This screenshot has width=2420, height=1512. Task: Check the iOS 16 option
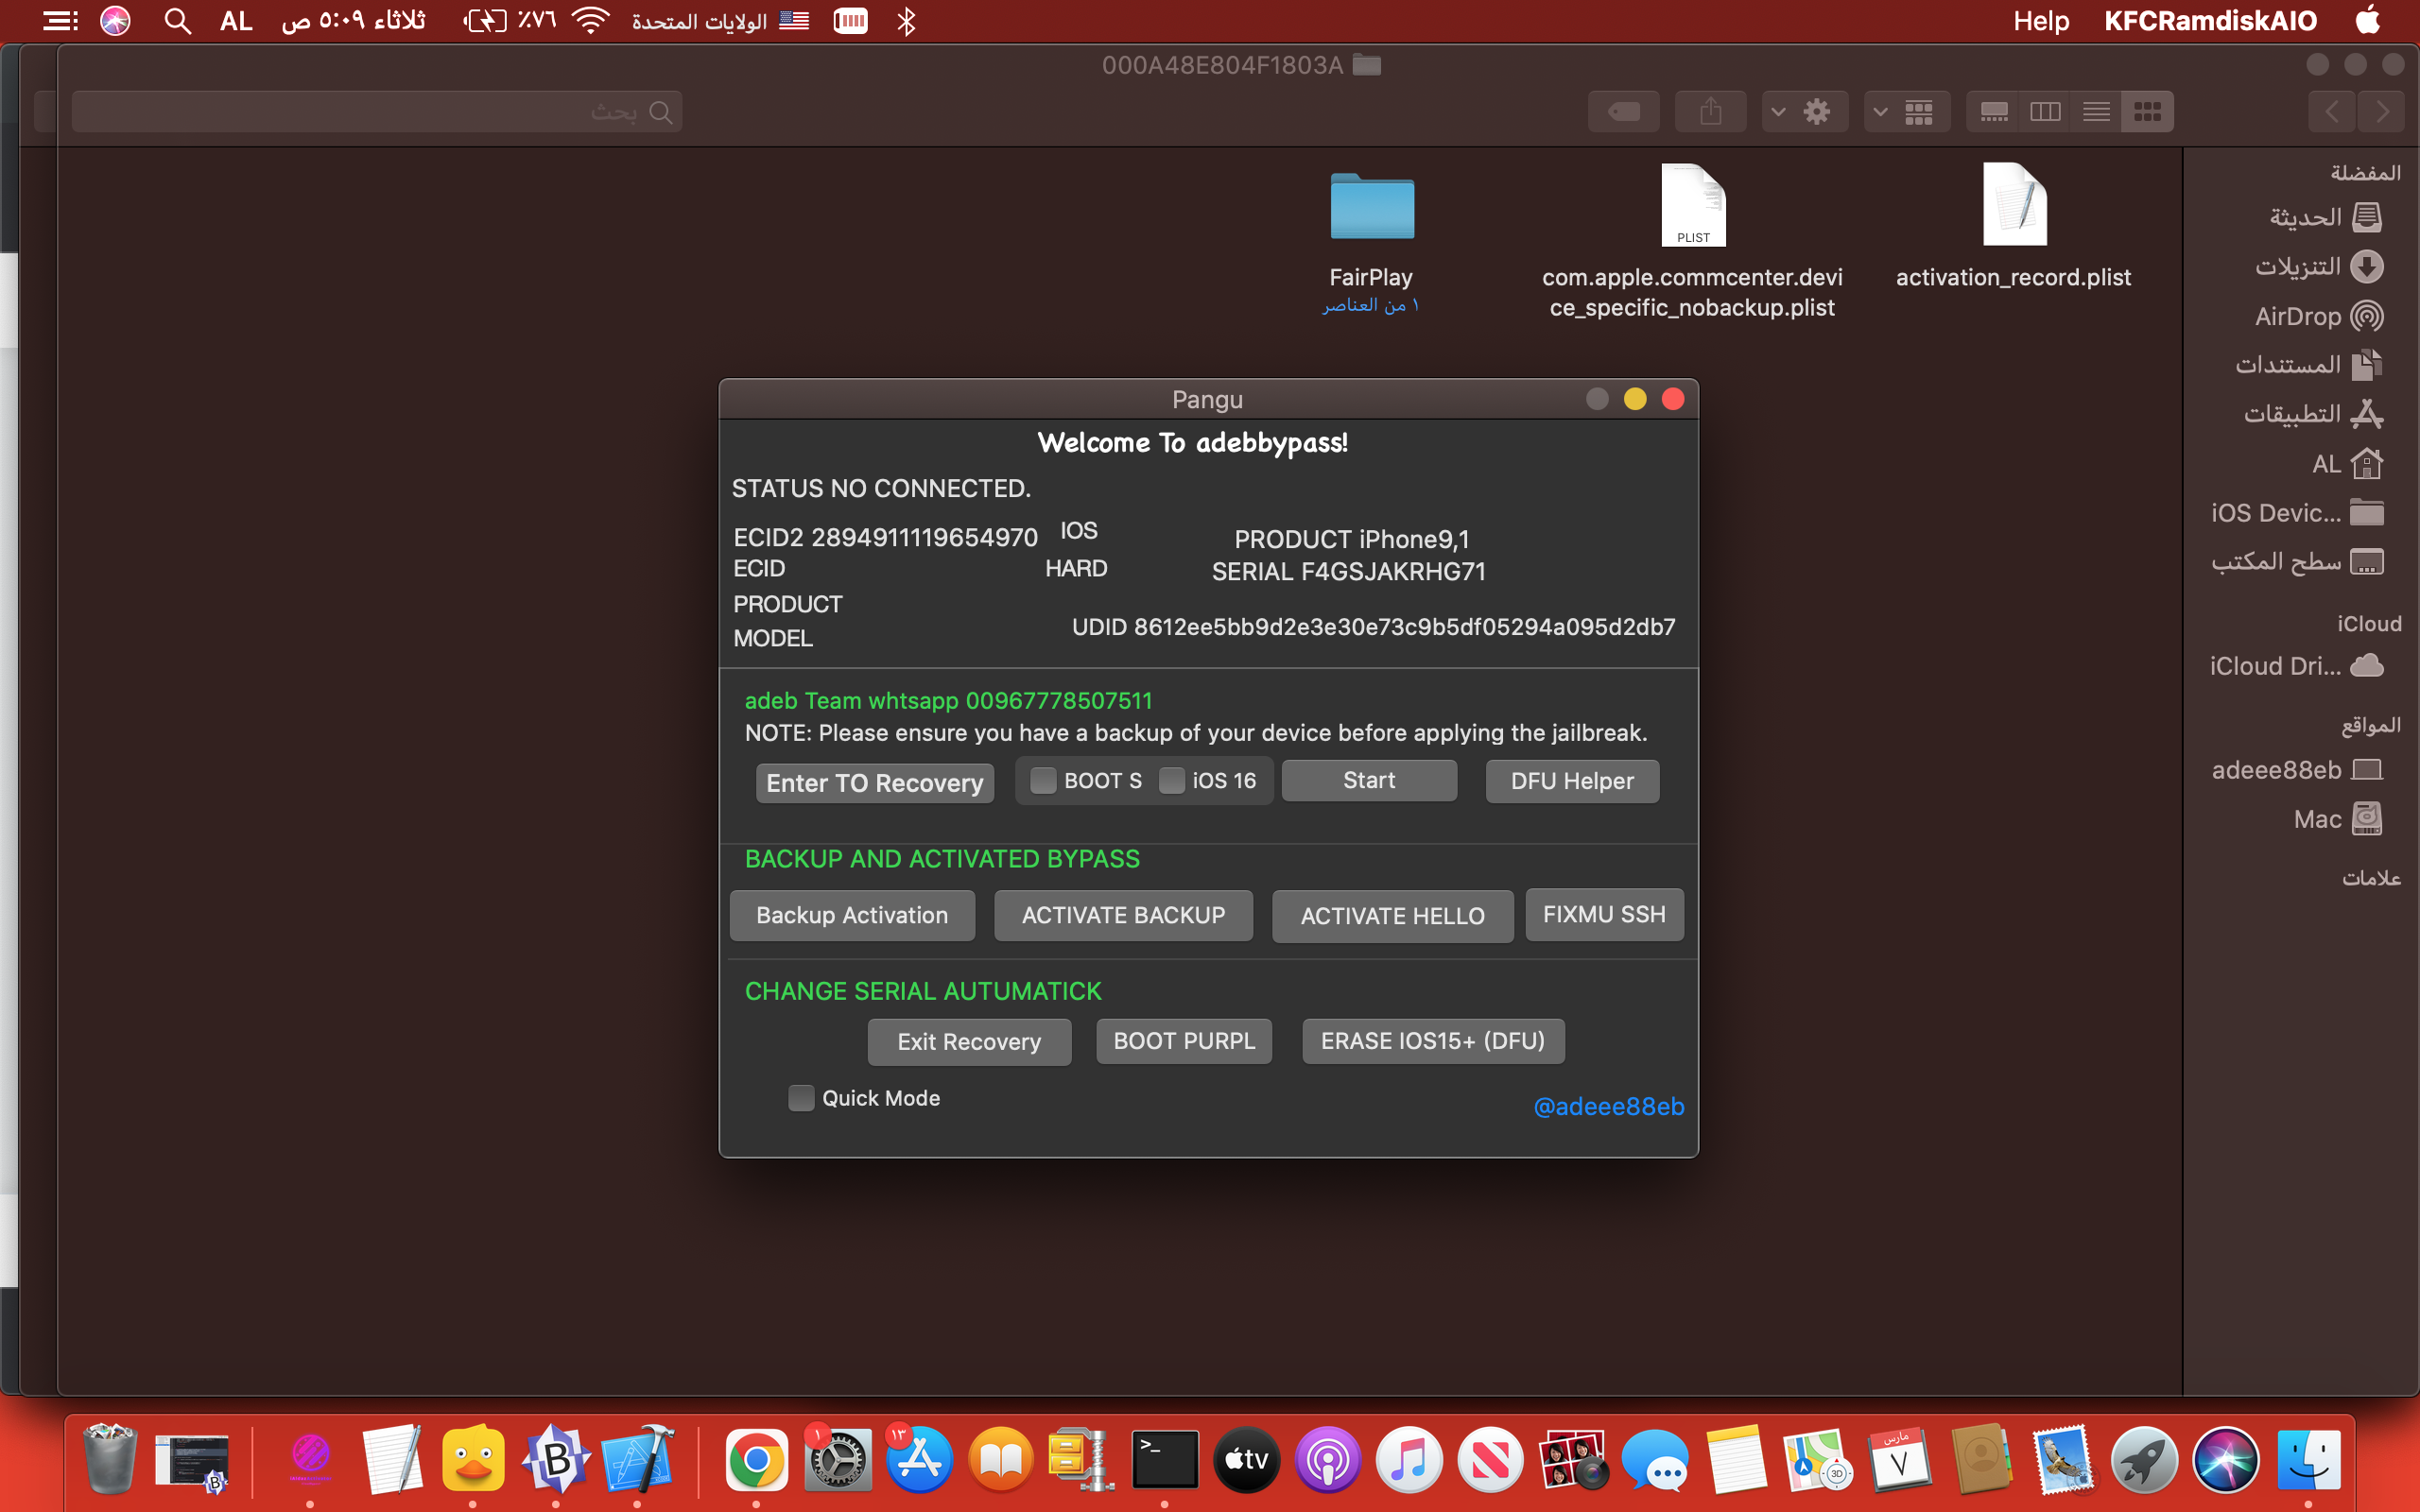click(1174, 780)
